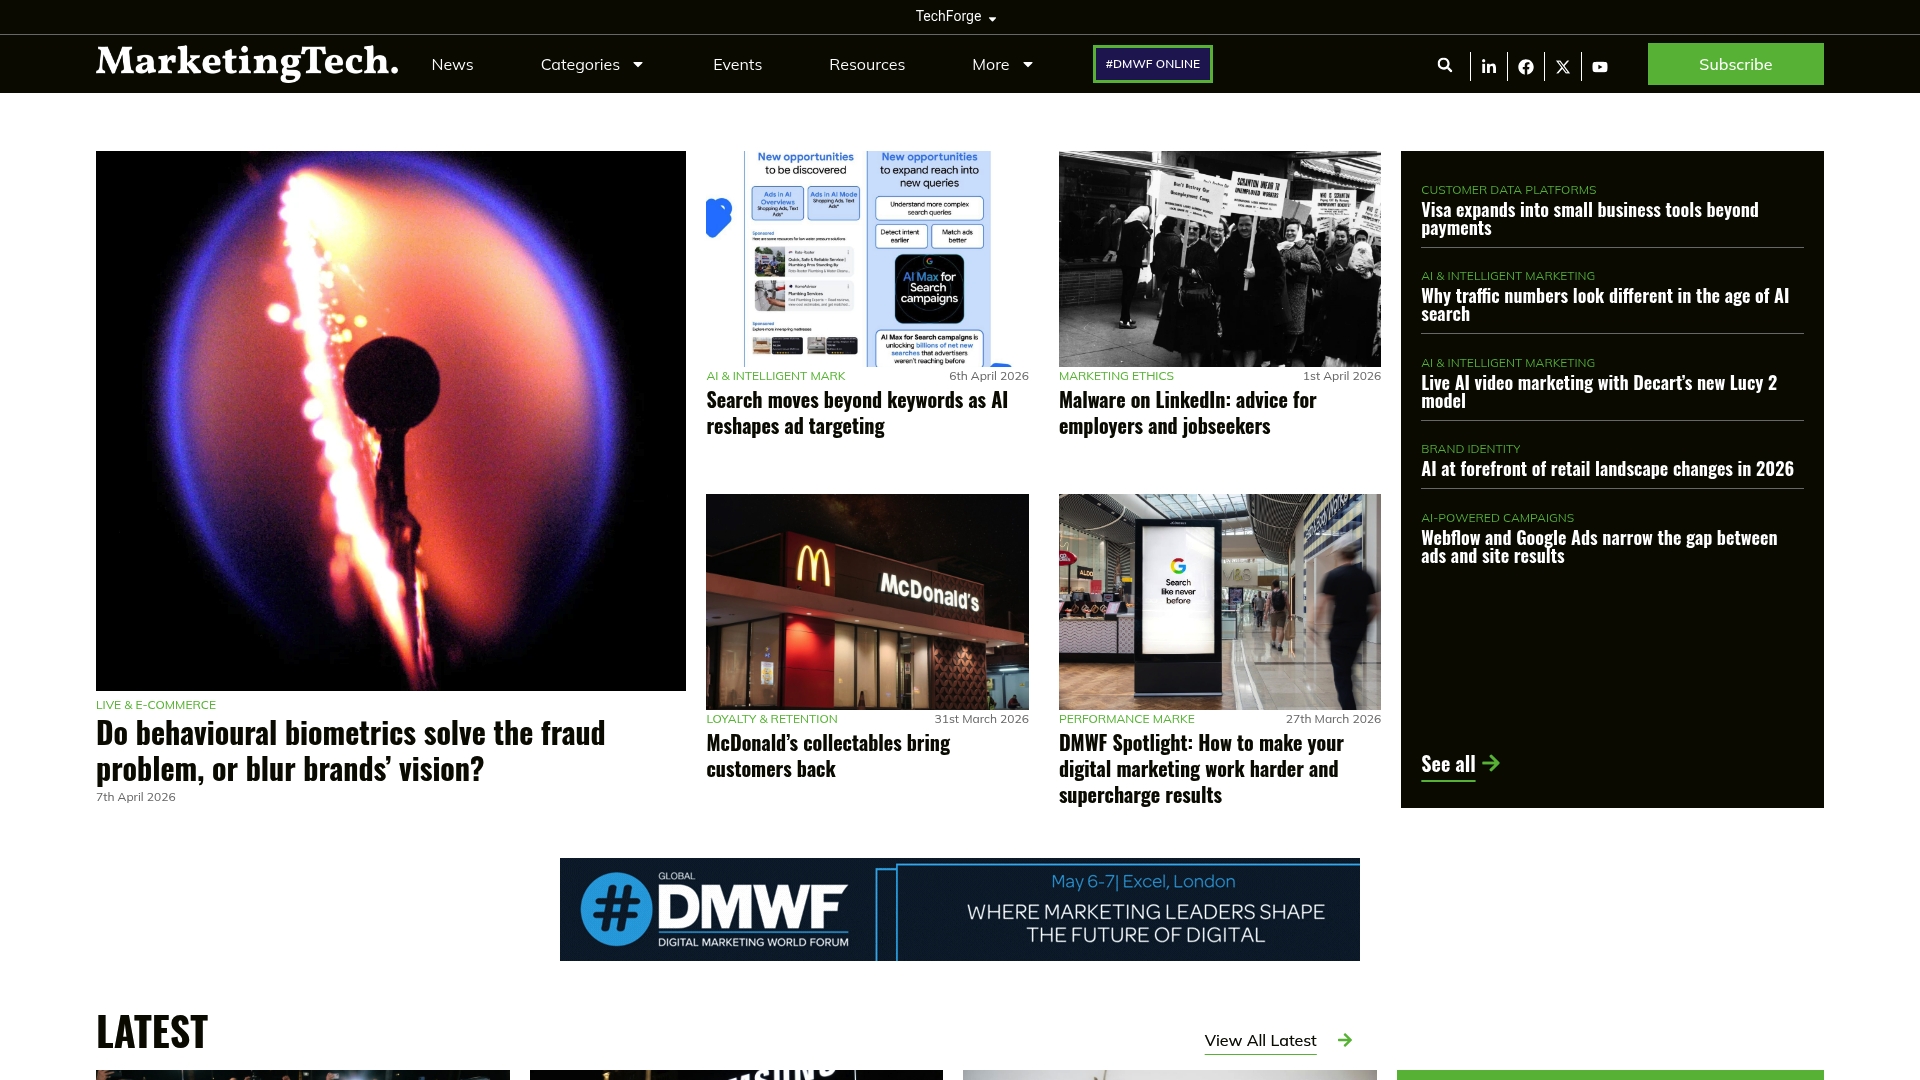Viewport: 1920px width, 1080px height.
Task: Open McDonald's collectables article headline
Action: point(828,756)
